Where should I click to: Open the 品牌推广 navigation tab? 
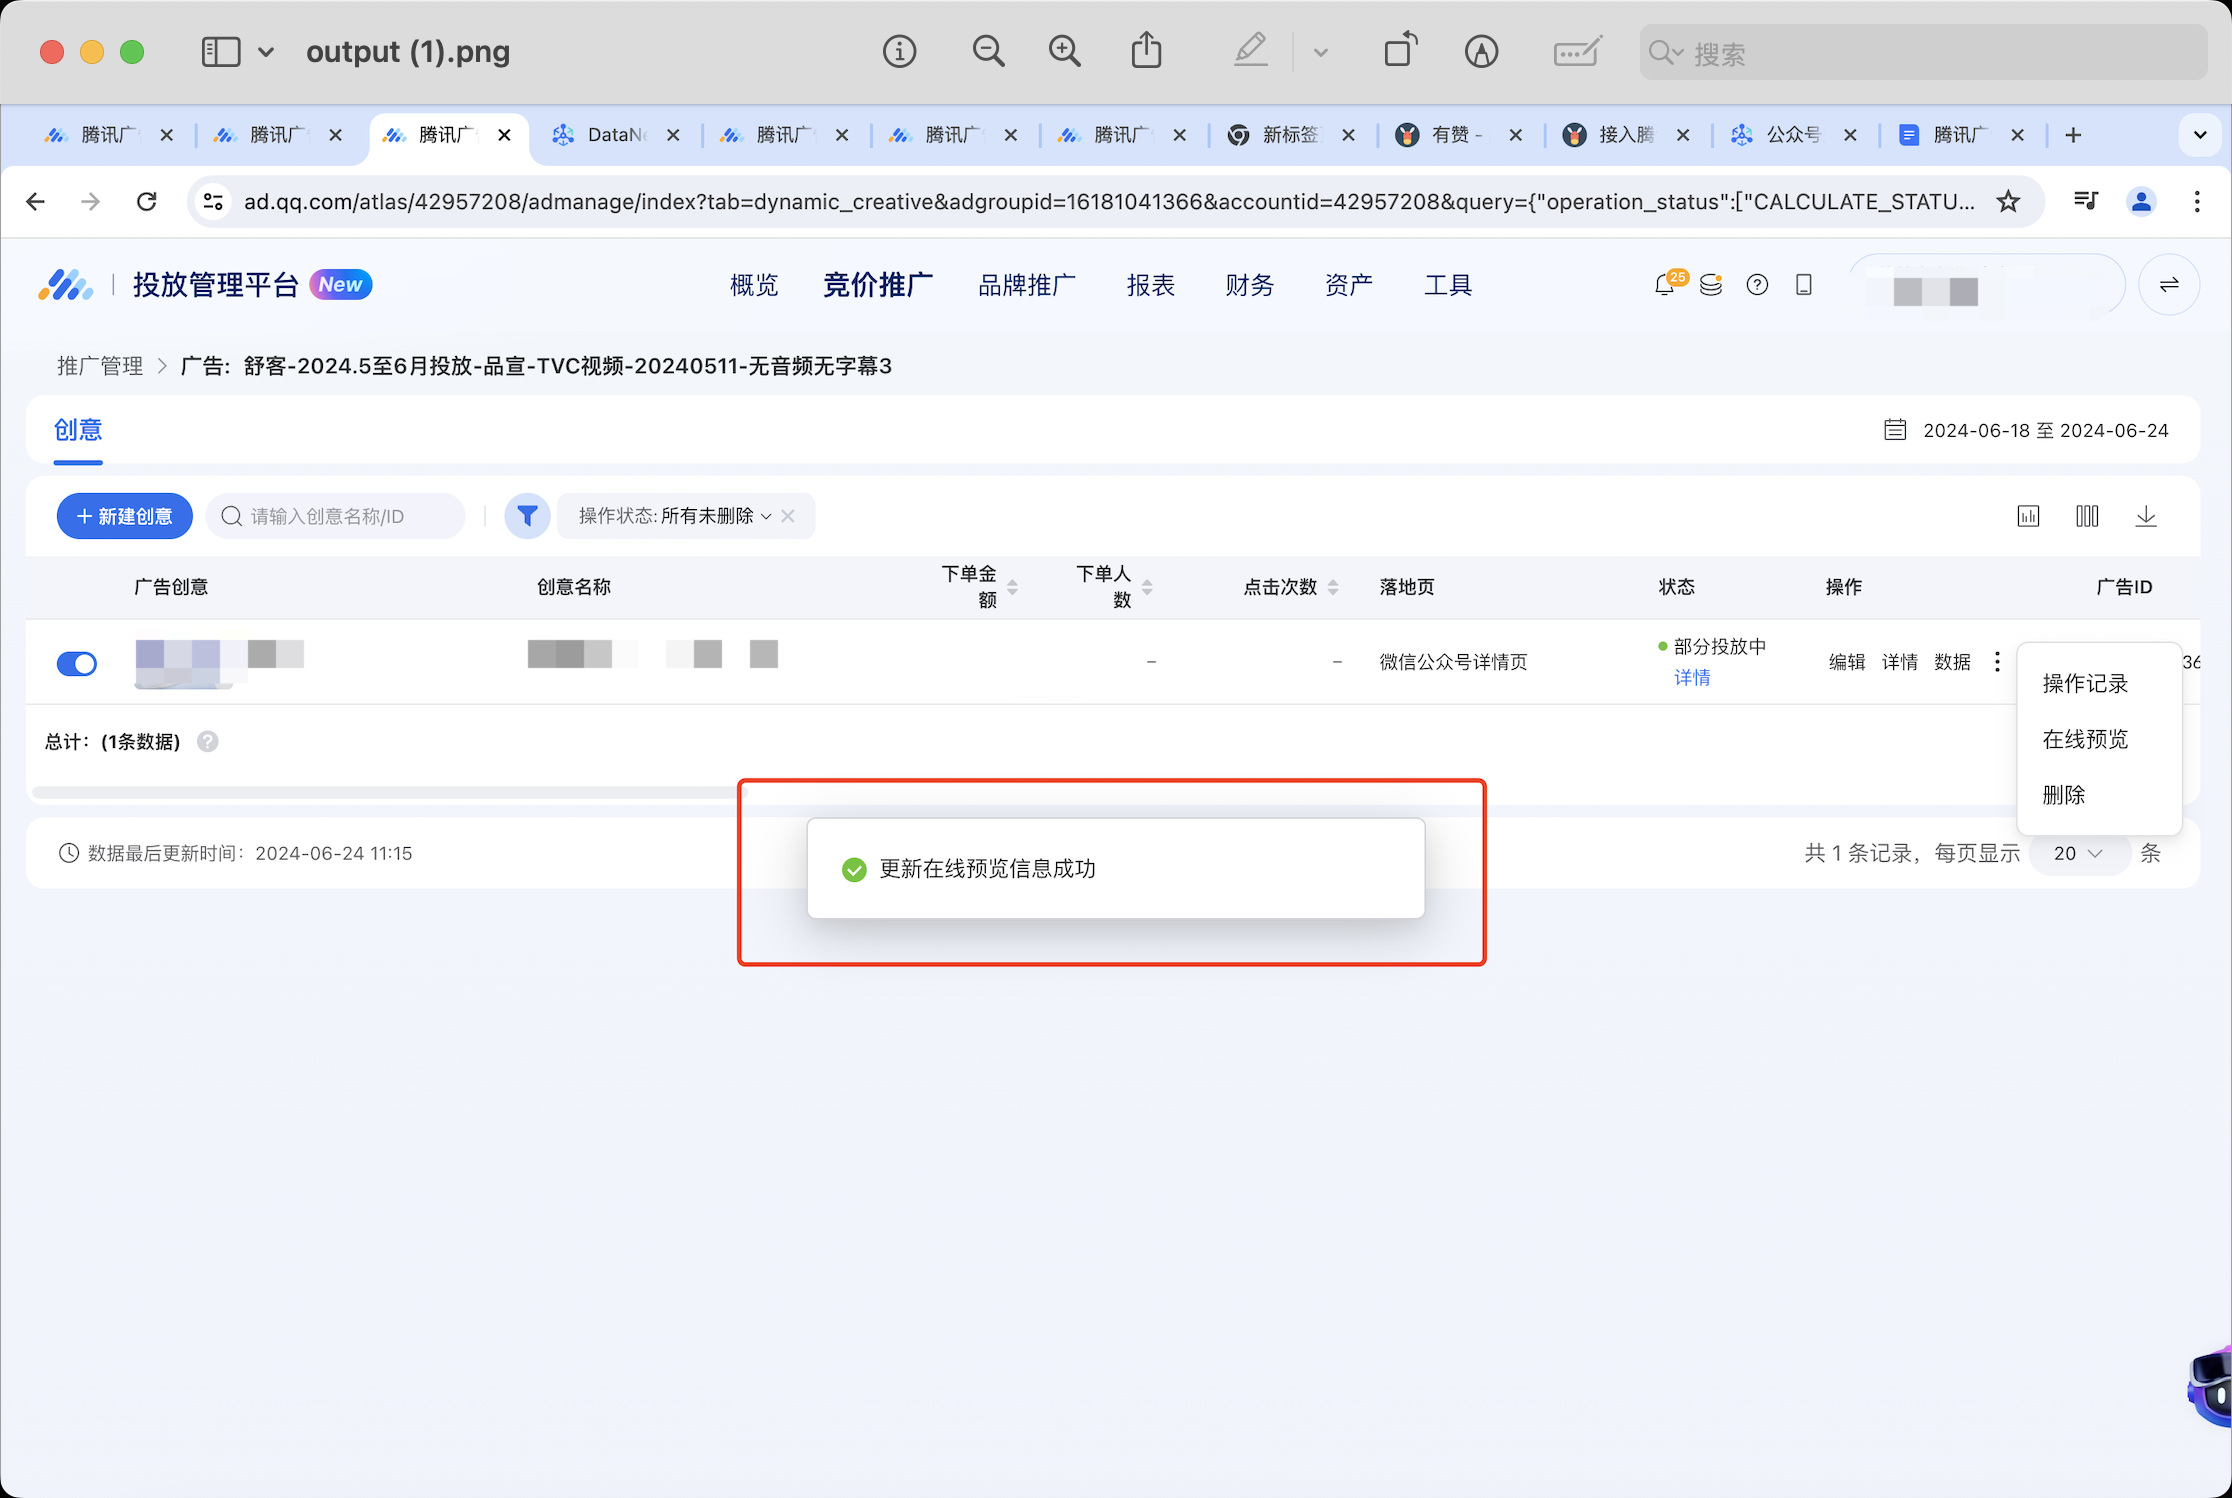tap(1027, 285)
